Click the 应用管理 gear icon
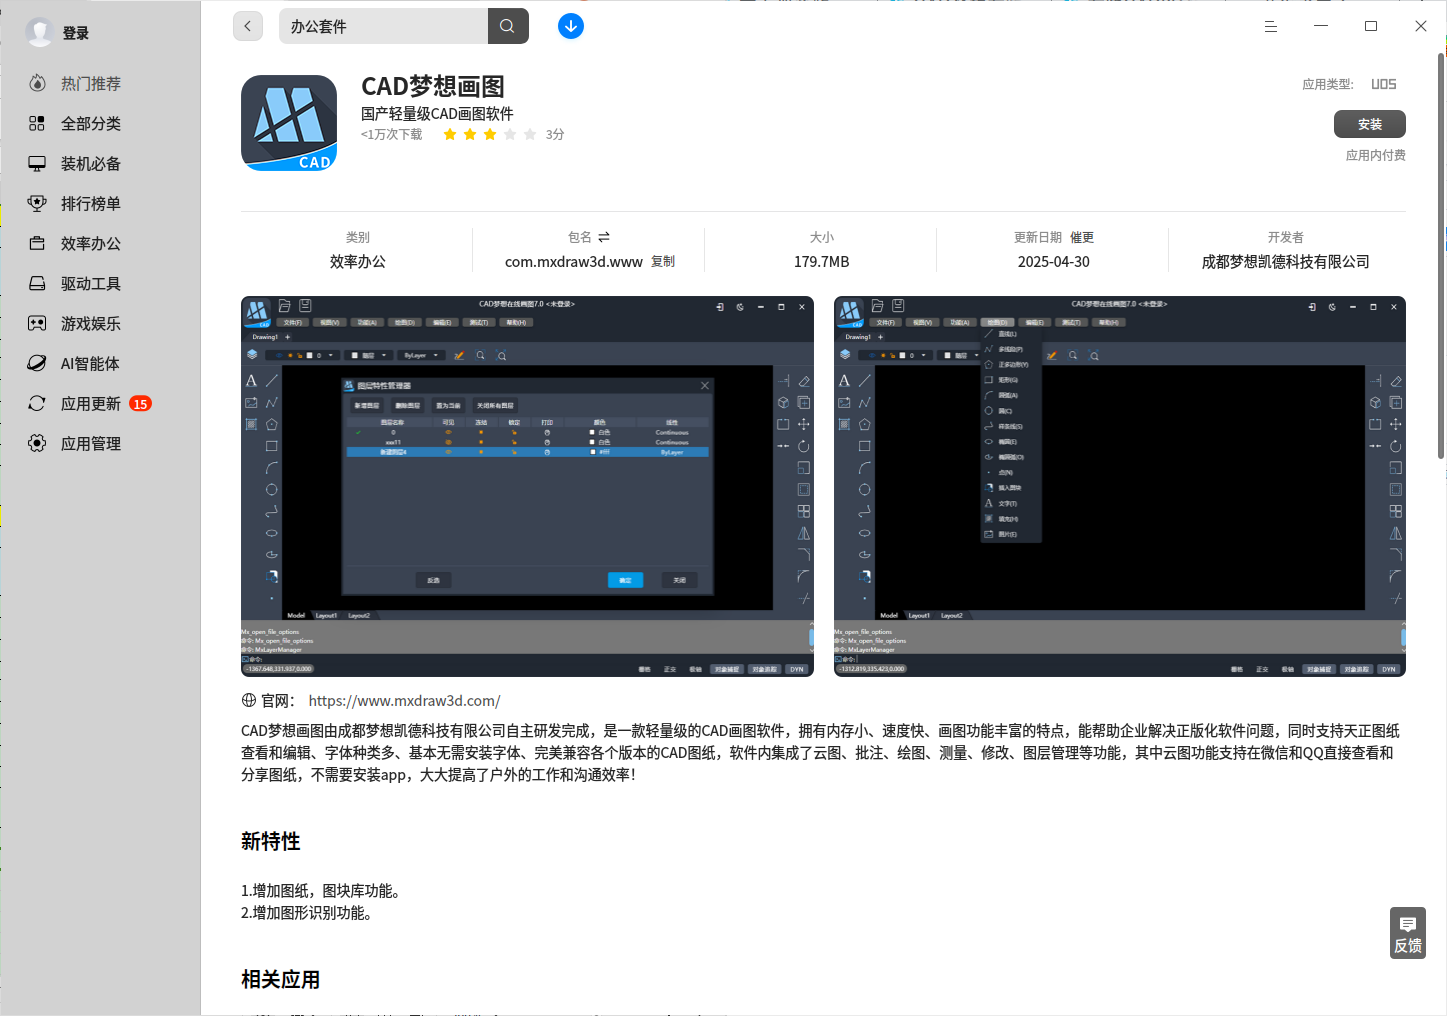1447x1016 pixels. pos(37,443)
